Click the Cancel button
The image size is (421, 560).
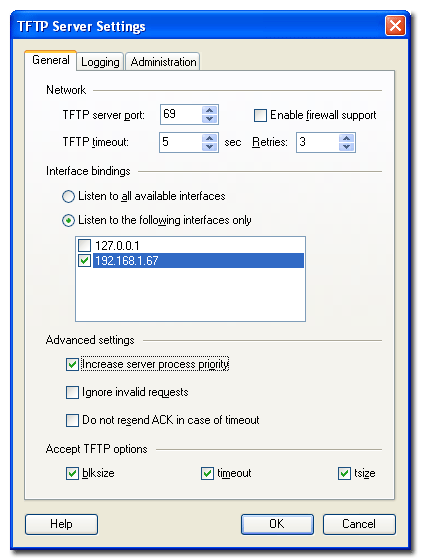tap(359, 524)
